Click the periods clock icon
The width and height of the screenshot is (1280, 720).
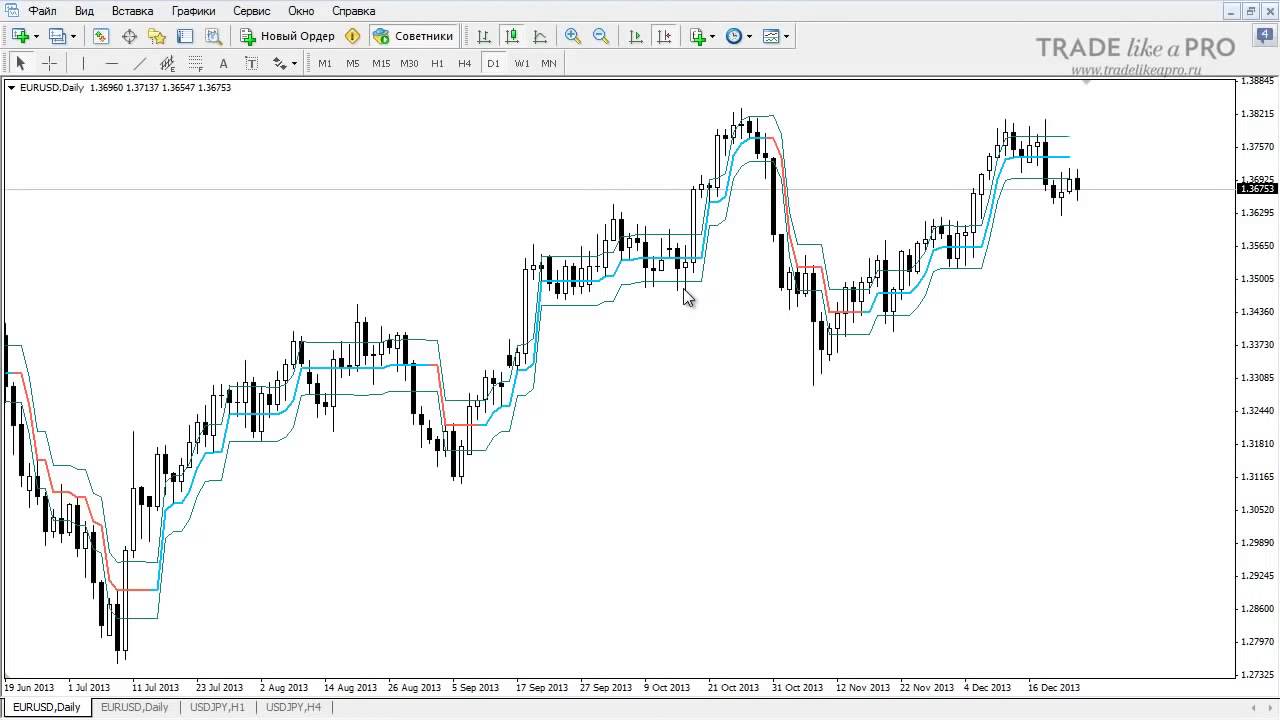tap(734, 36)
